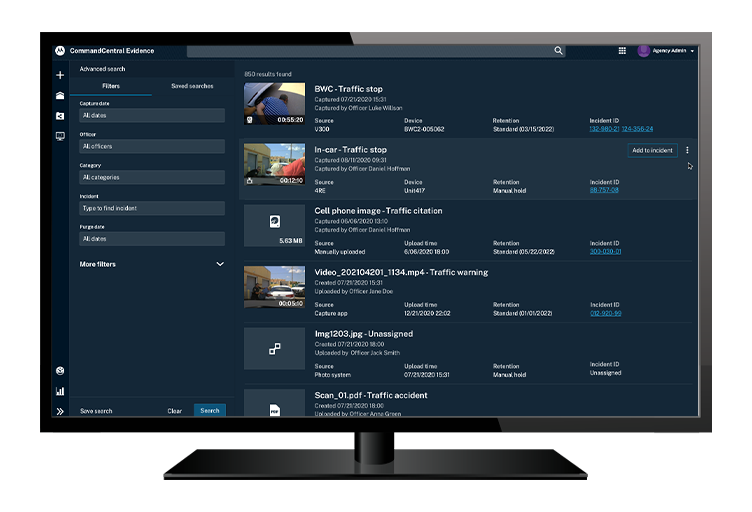Open the Capture date dropdown
The width and height of the screenshot is (752, 512).
point(152,116)
